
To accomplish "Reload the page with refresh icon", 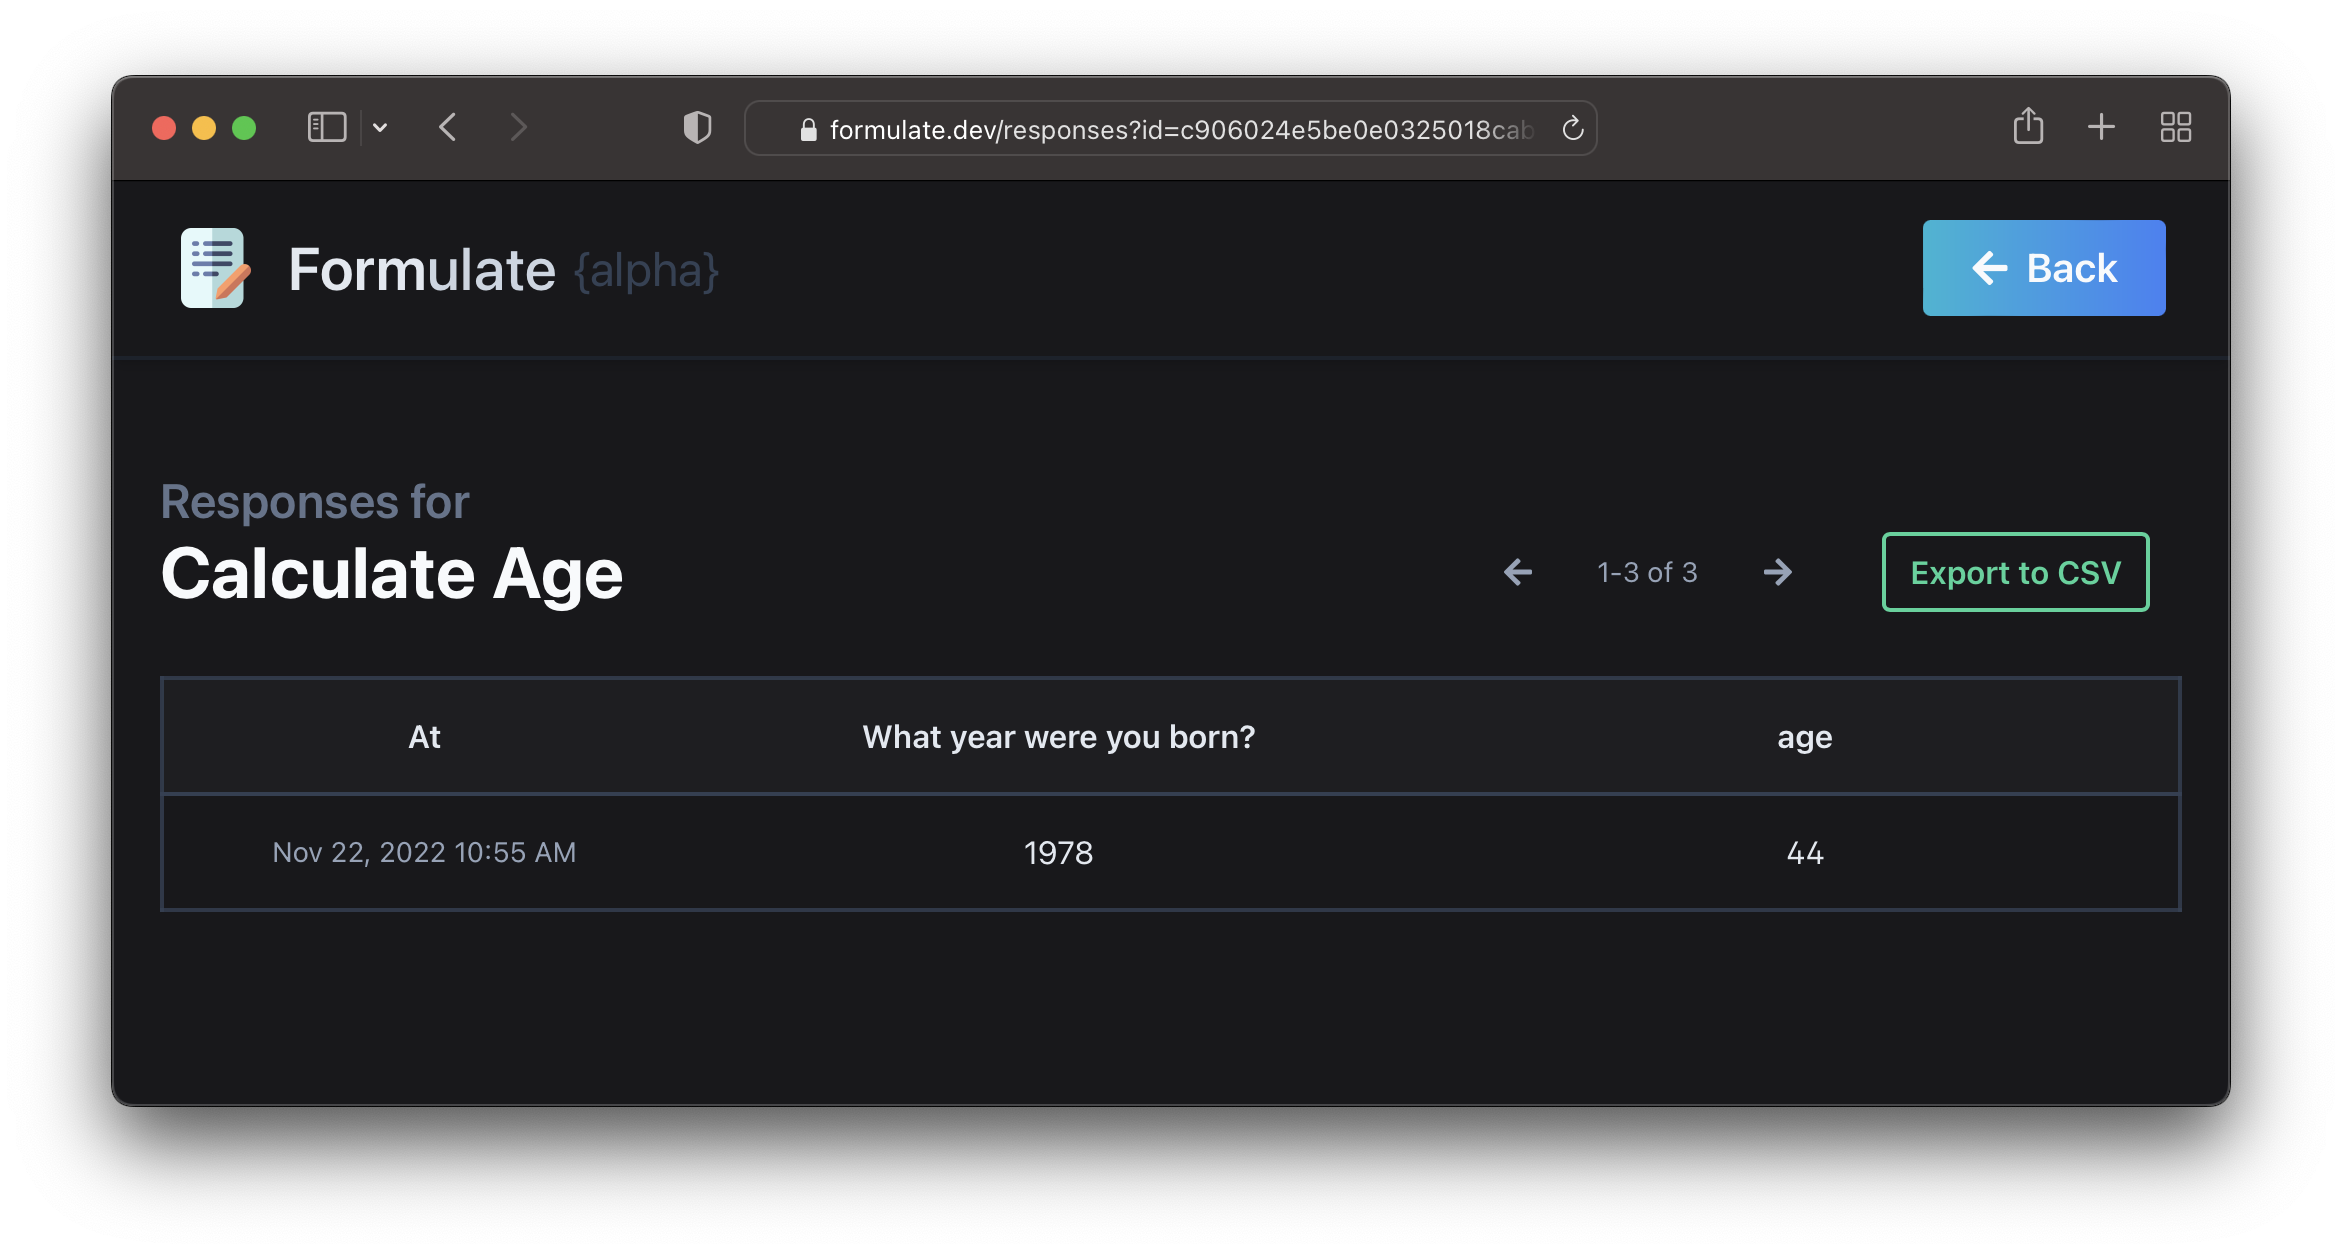I will coord(1572,129).
